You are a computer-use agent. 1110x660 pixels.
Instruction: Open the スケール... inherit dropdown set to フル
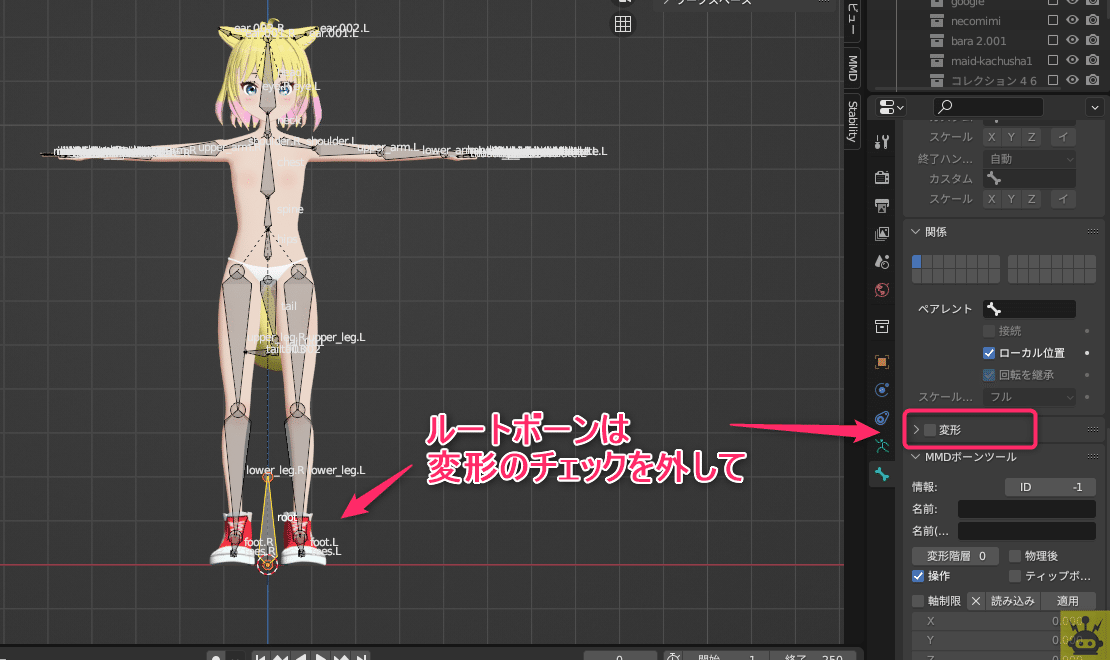tap(1029, 397)
